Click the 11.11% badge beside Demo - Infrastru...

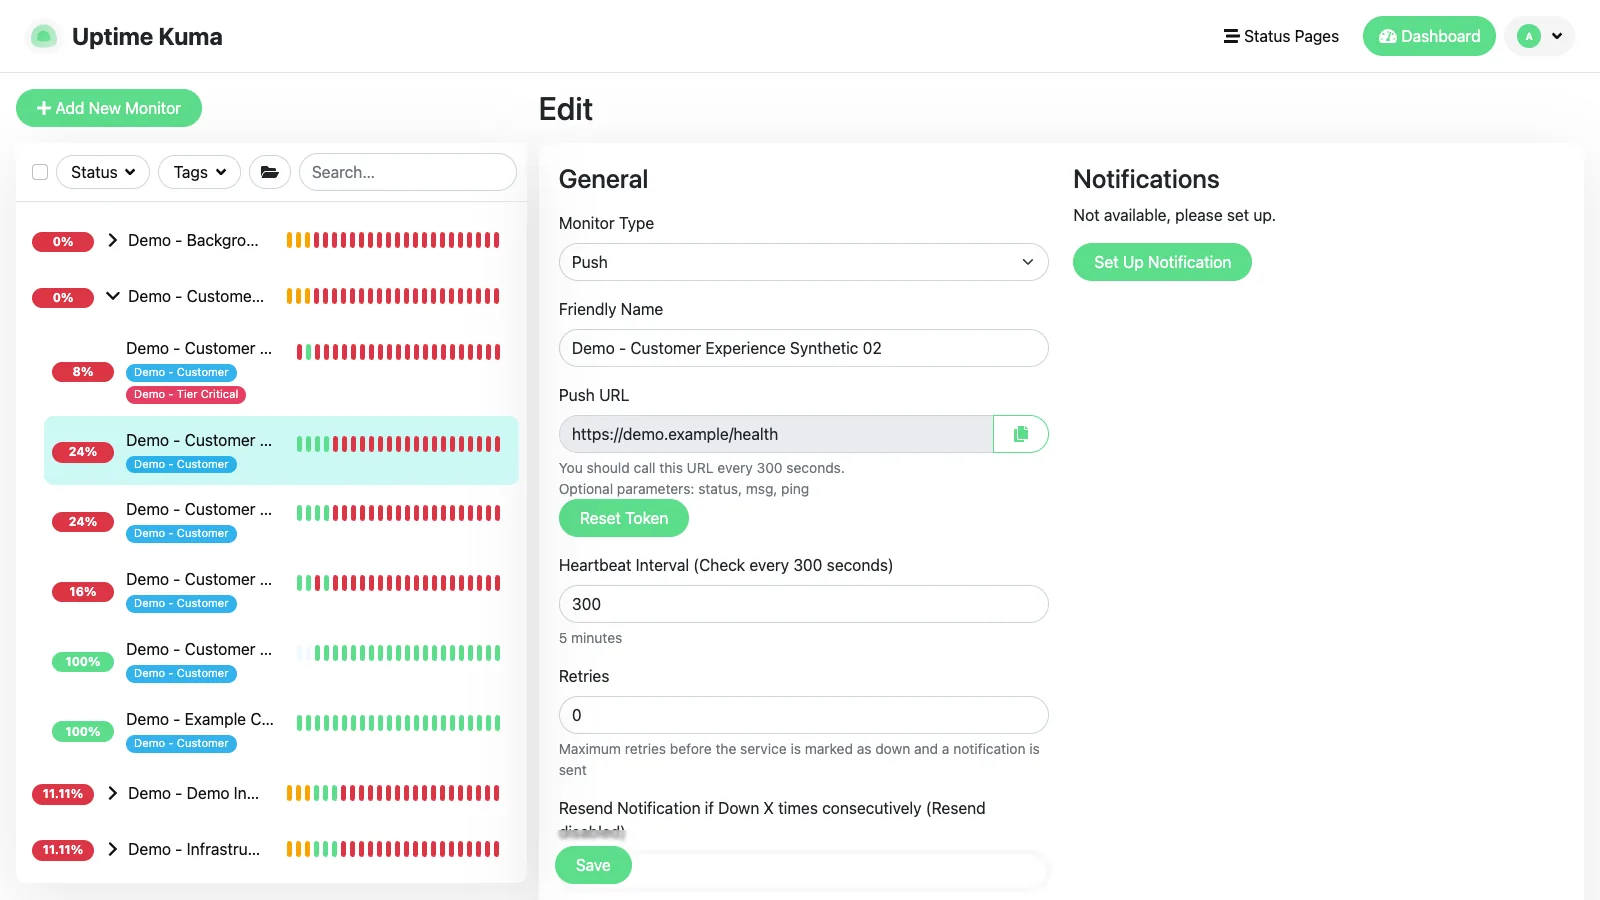[x=63, y=850]
